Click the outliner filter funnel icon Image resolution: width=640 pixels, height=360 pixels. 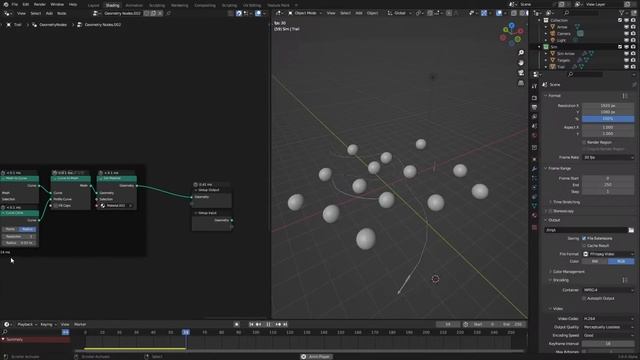pyautogui.click(x=622, y=13)
